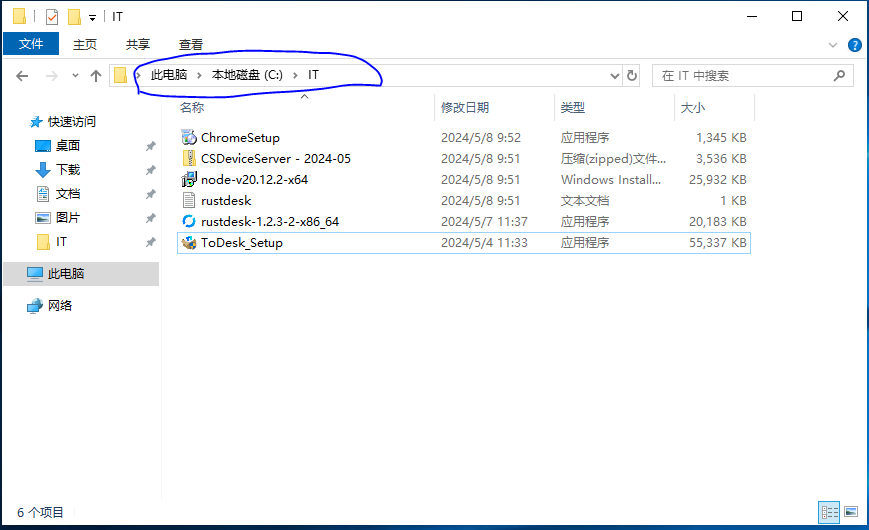Select IT folder in navigation pane

pos(61,242)
